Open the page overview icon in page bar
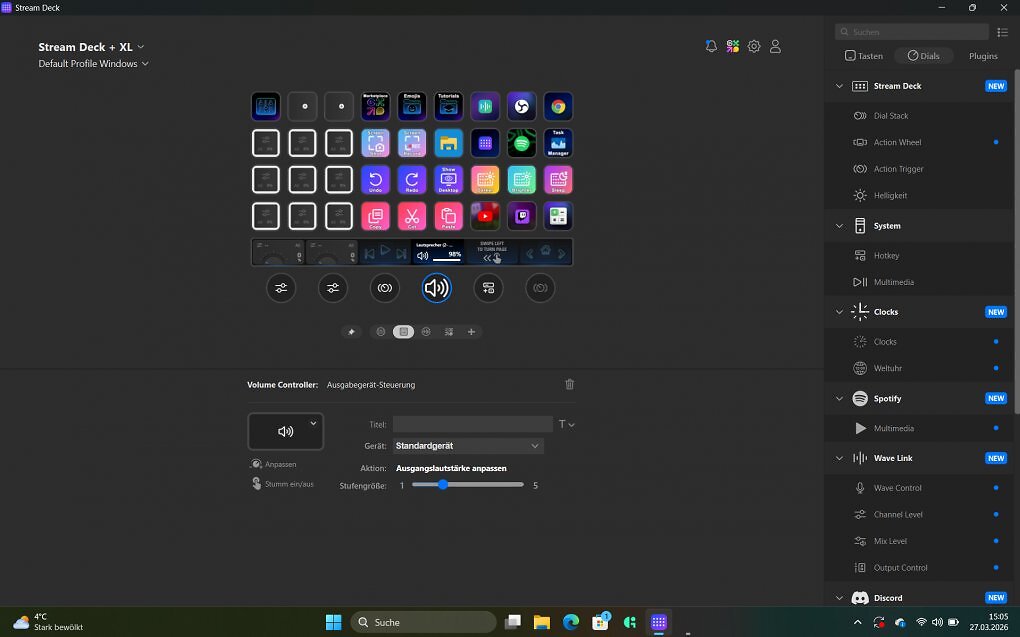The width and height of the screenshot is (1020, 637). pyautogui.click(x=449, y=332)
